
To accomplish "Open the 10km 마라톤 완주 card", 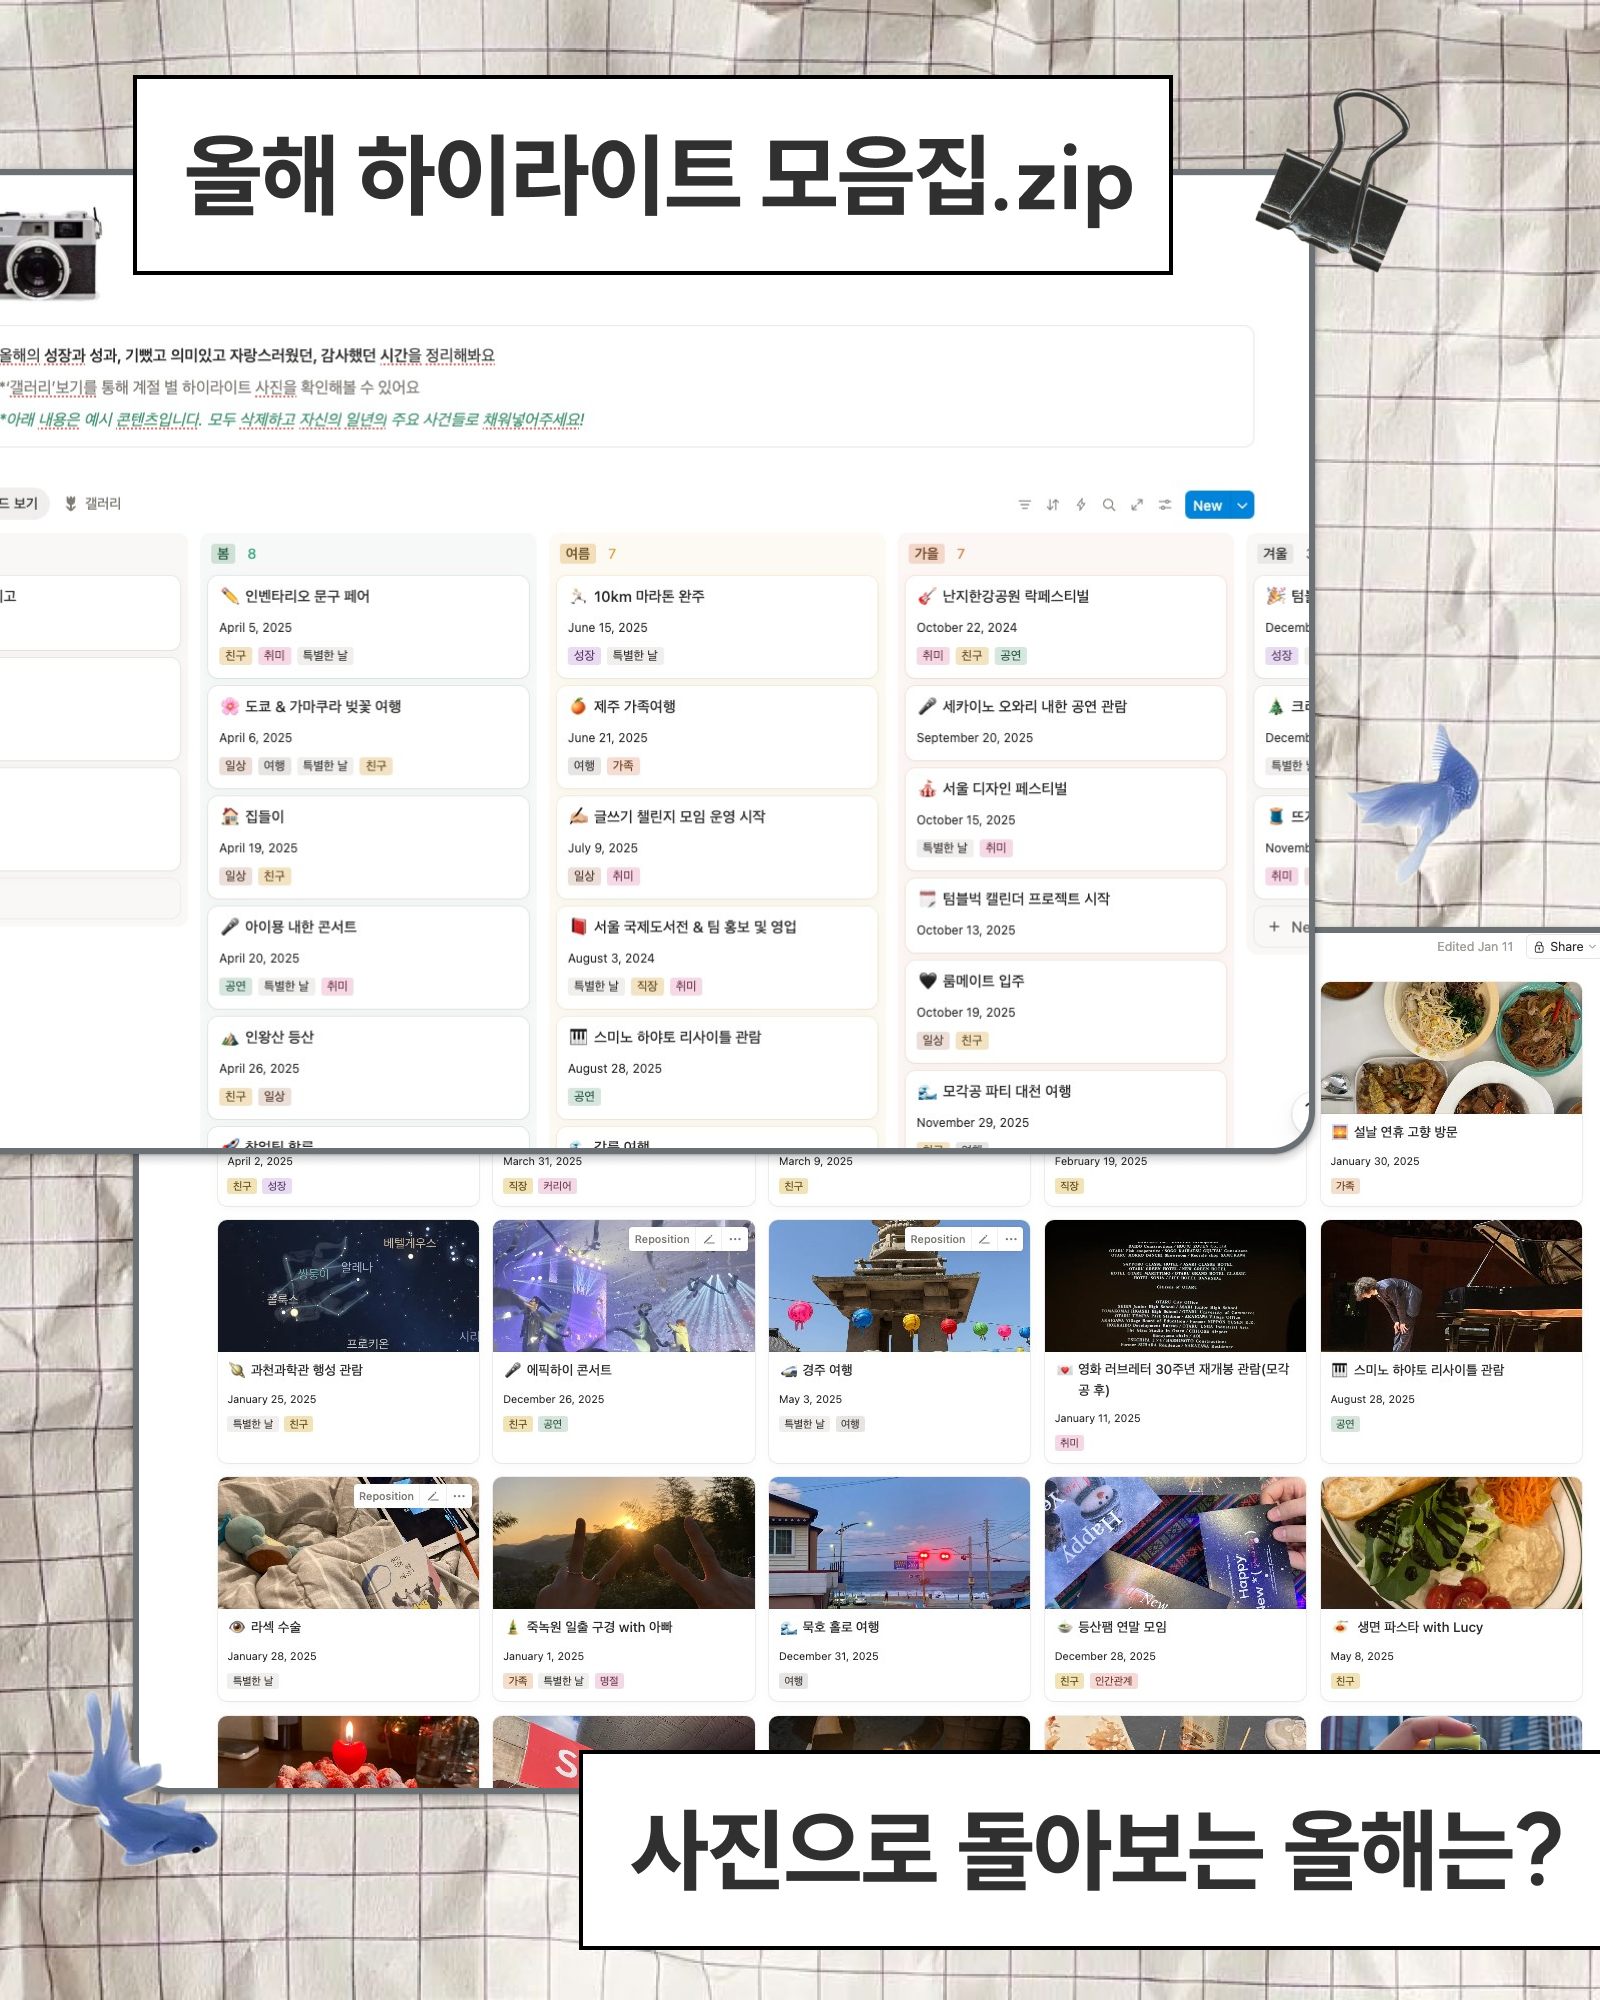I will [648, 596].
